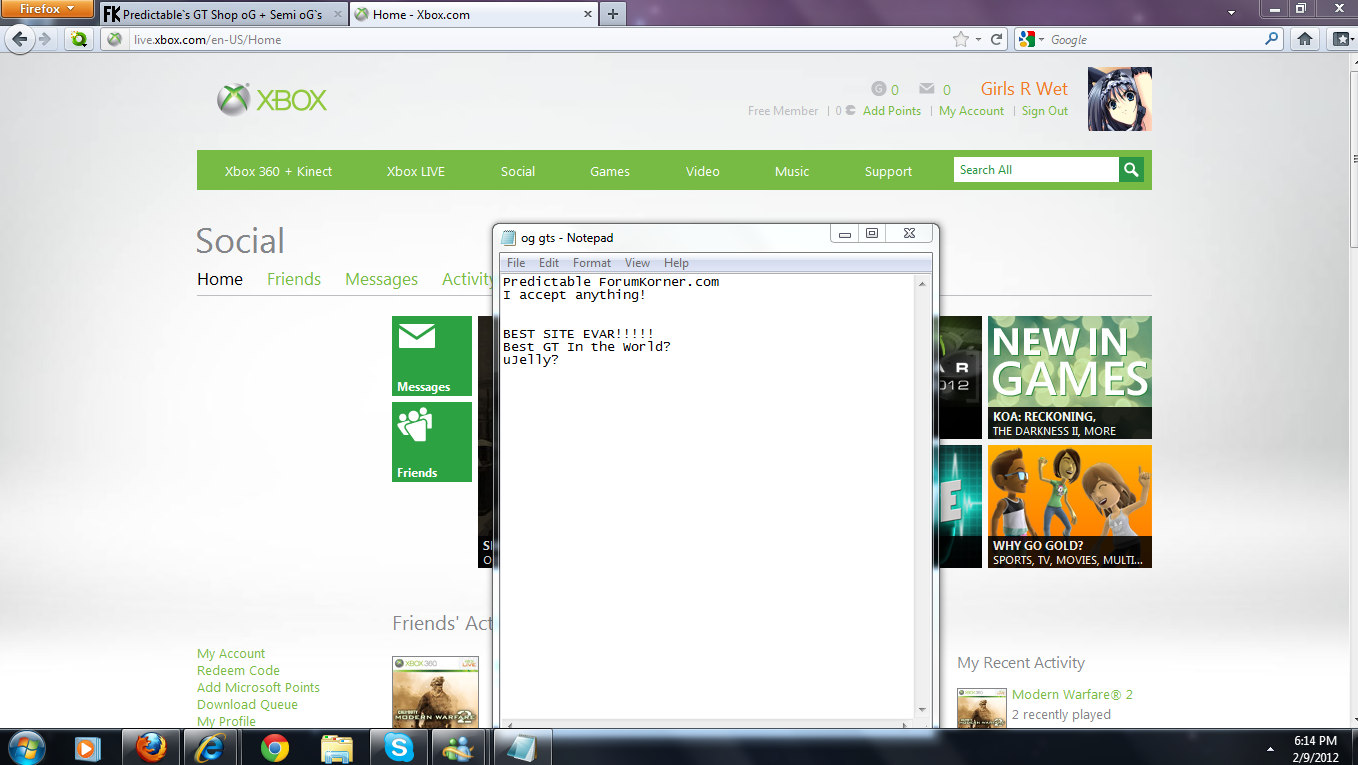Open the Support nav menu
Screen dimensions: 1358x765
[x=888, y=171]
